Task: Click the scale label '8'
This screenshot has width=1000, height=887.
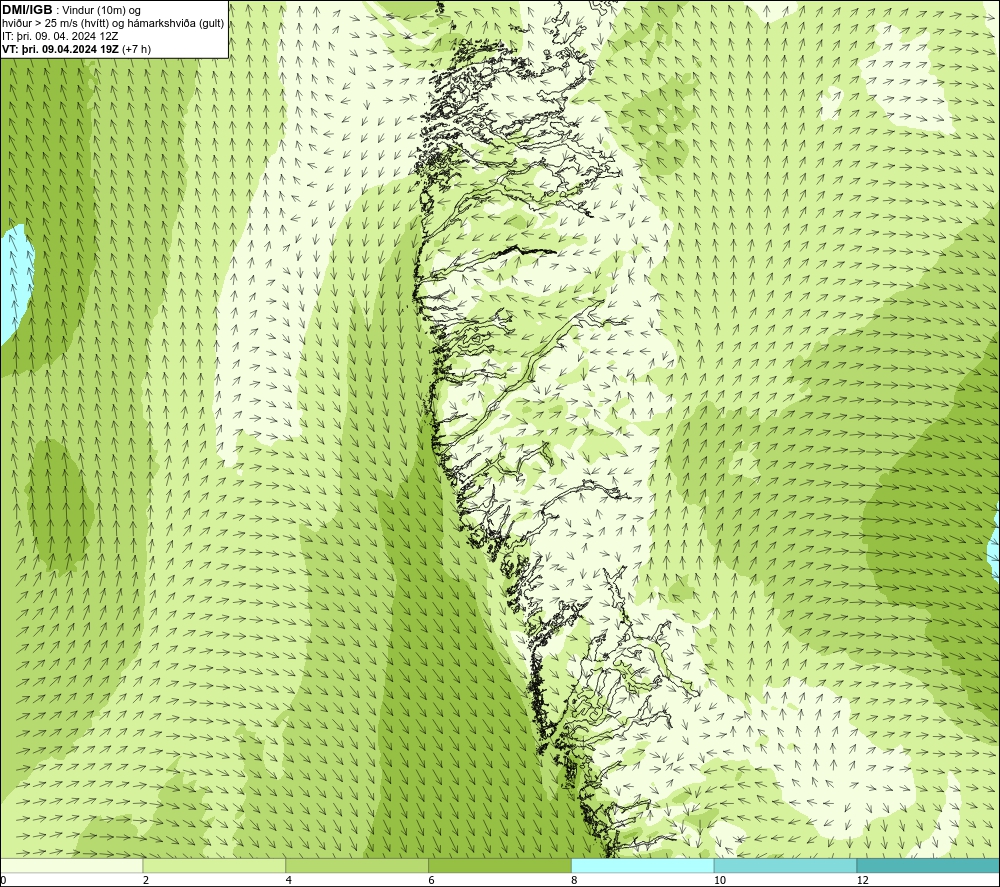Action: [x=575, y=881]
